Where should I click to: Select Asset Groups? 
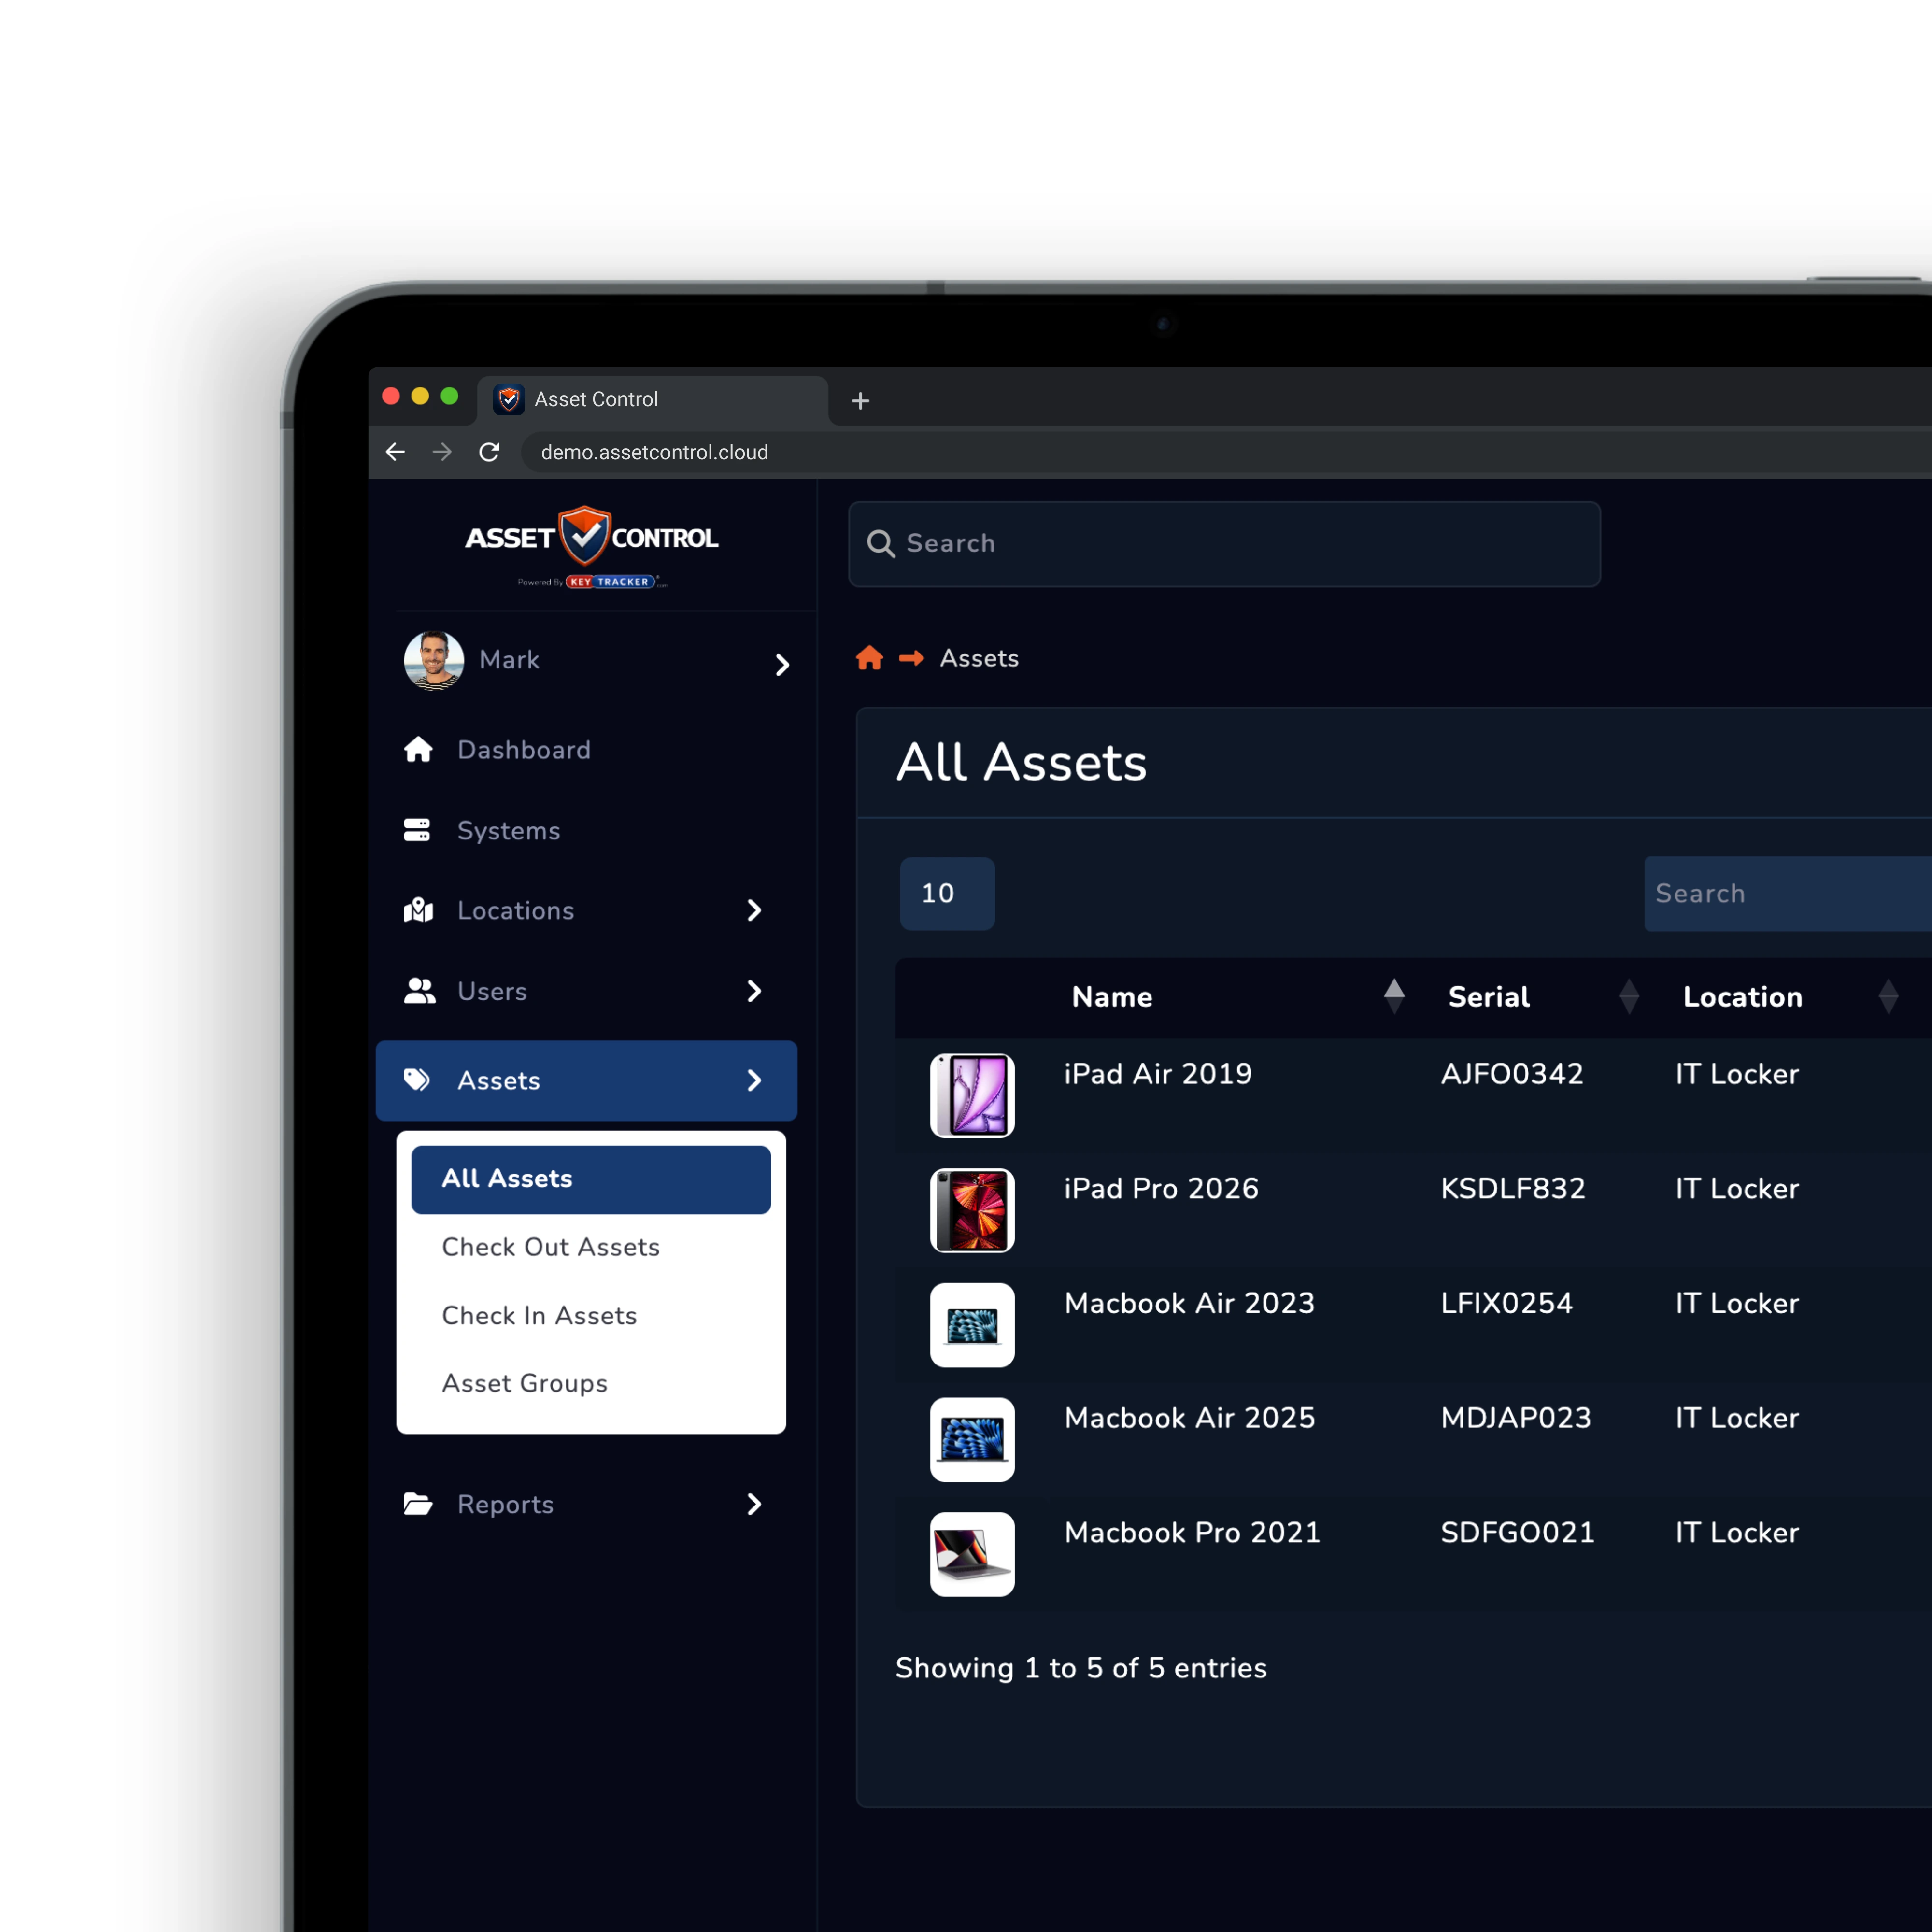click(x=525, y=1383)
